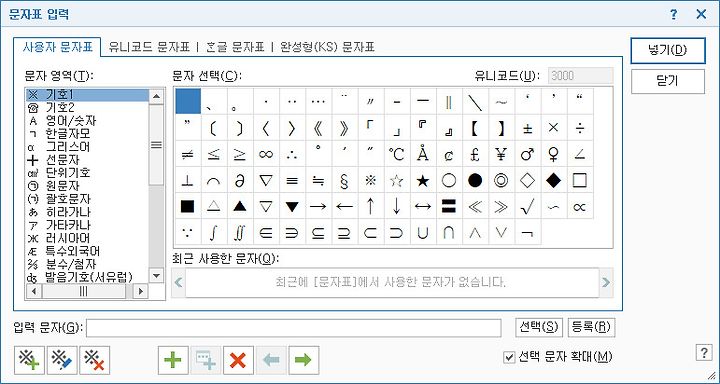Select 러시아어 in the list
This screenshot has width=720, height=384.
tap(87, 238)
